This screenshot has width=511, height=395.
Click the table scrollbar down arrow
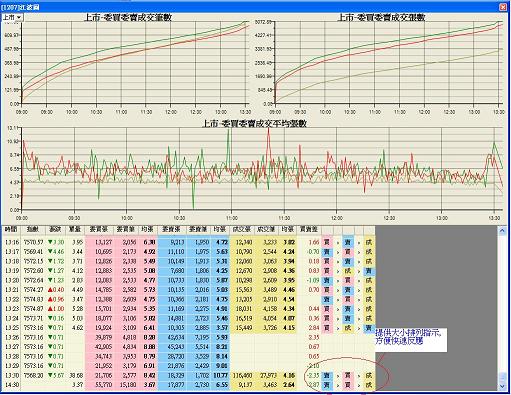coord(503,386)
